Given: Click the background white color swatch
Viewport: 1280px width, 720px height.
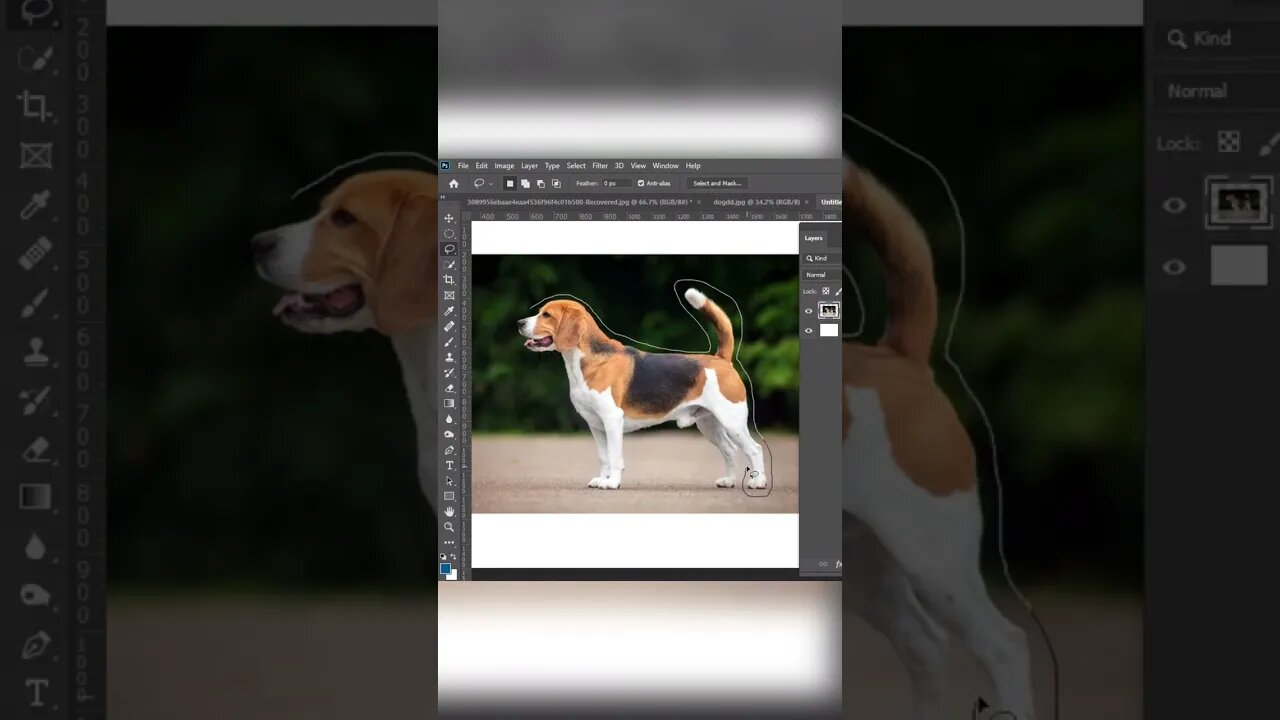Looking at the screenshot, I should (452, 574).
